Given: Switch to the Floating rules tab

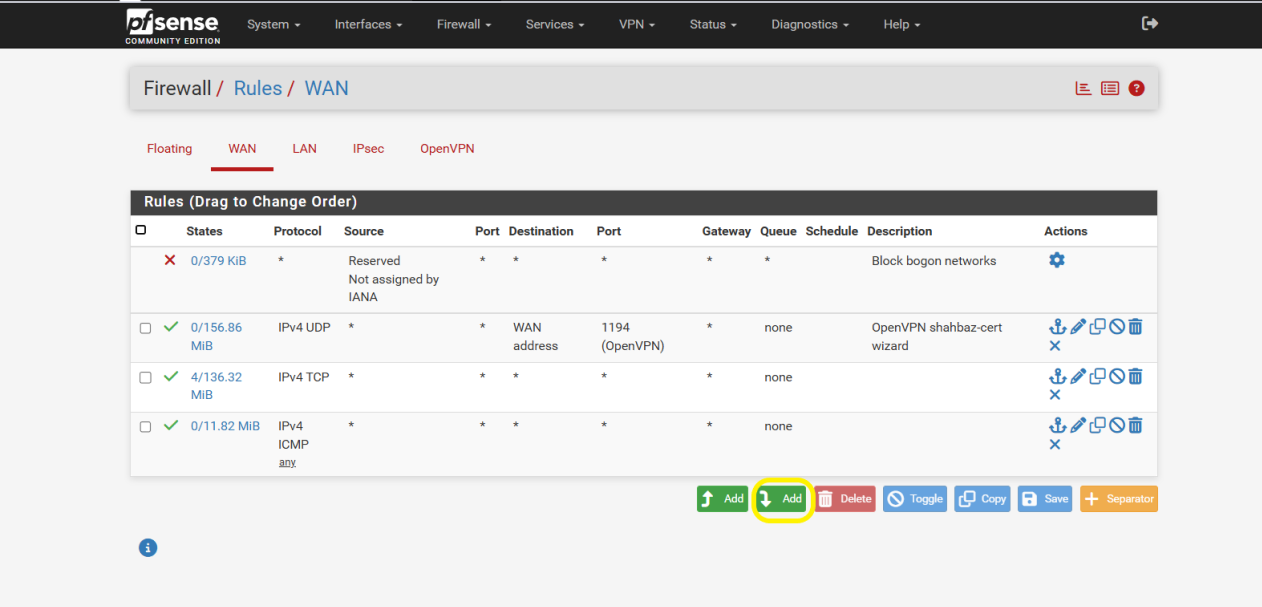Looking at the screenshot, I should click(169, 149).
